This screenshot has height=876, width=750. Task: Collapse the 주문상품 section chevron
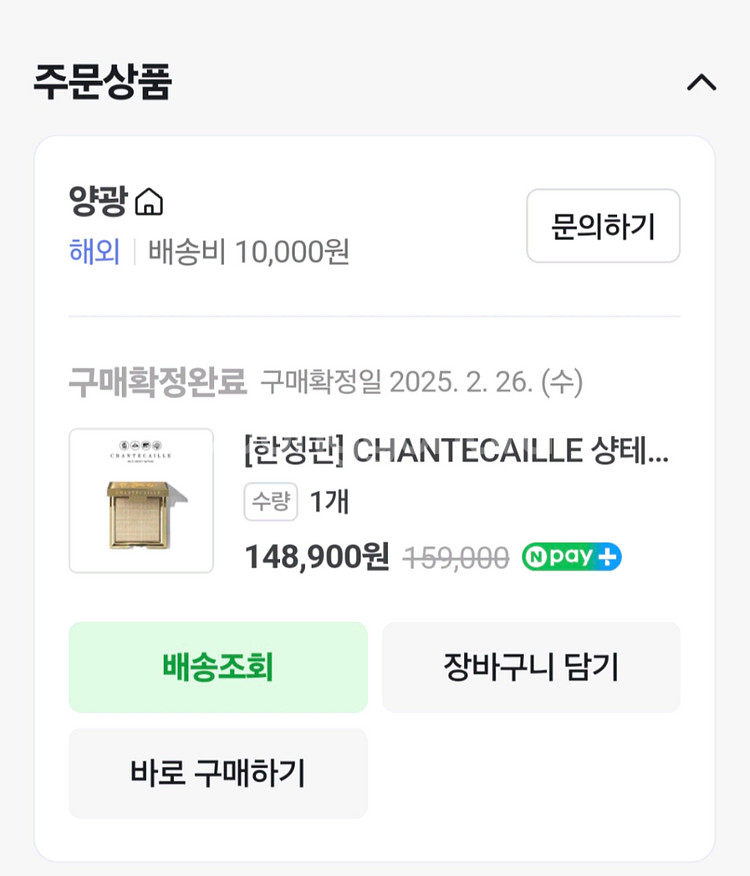[701, 83]
